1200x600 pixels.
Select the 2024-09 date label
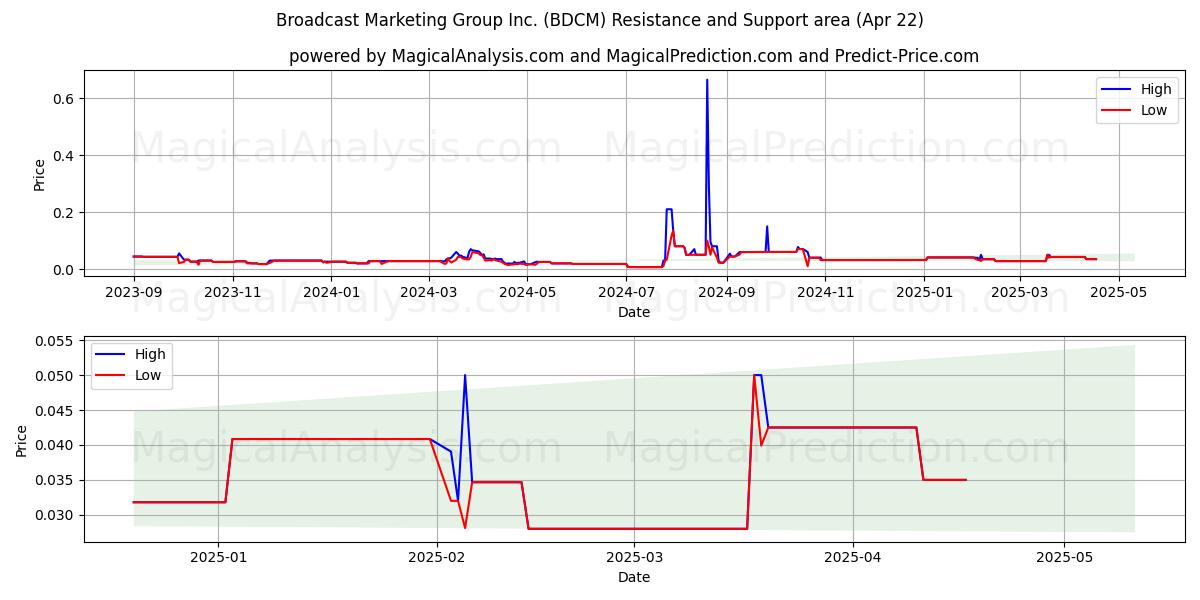(x=726, y=292)
